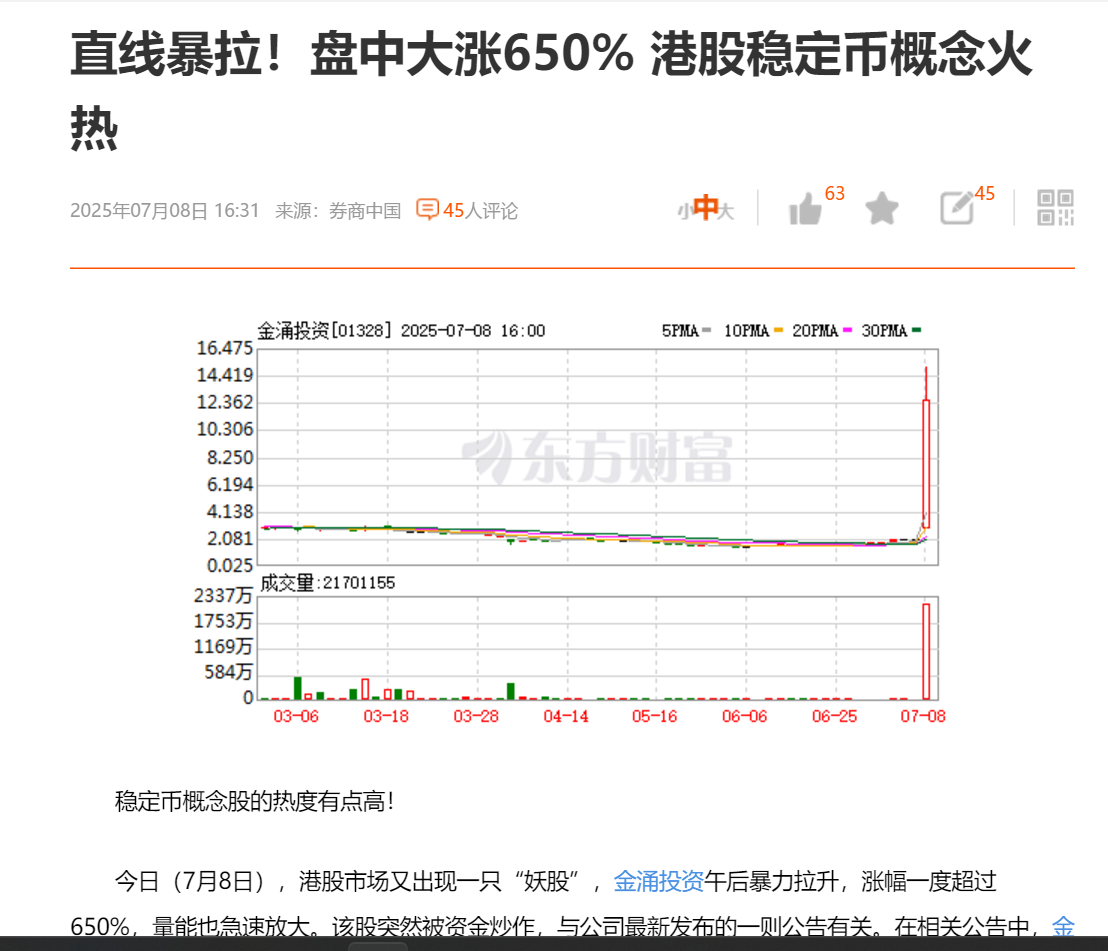This screenshot has height=951, width=1108.
Task: Click the 金涌投资 stock chart image
Action: click(570, 523)
